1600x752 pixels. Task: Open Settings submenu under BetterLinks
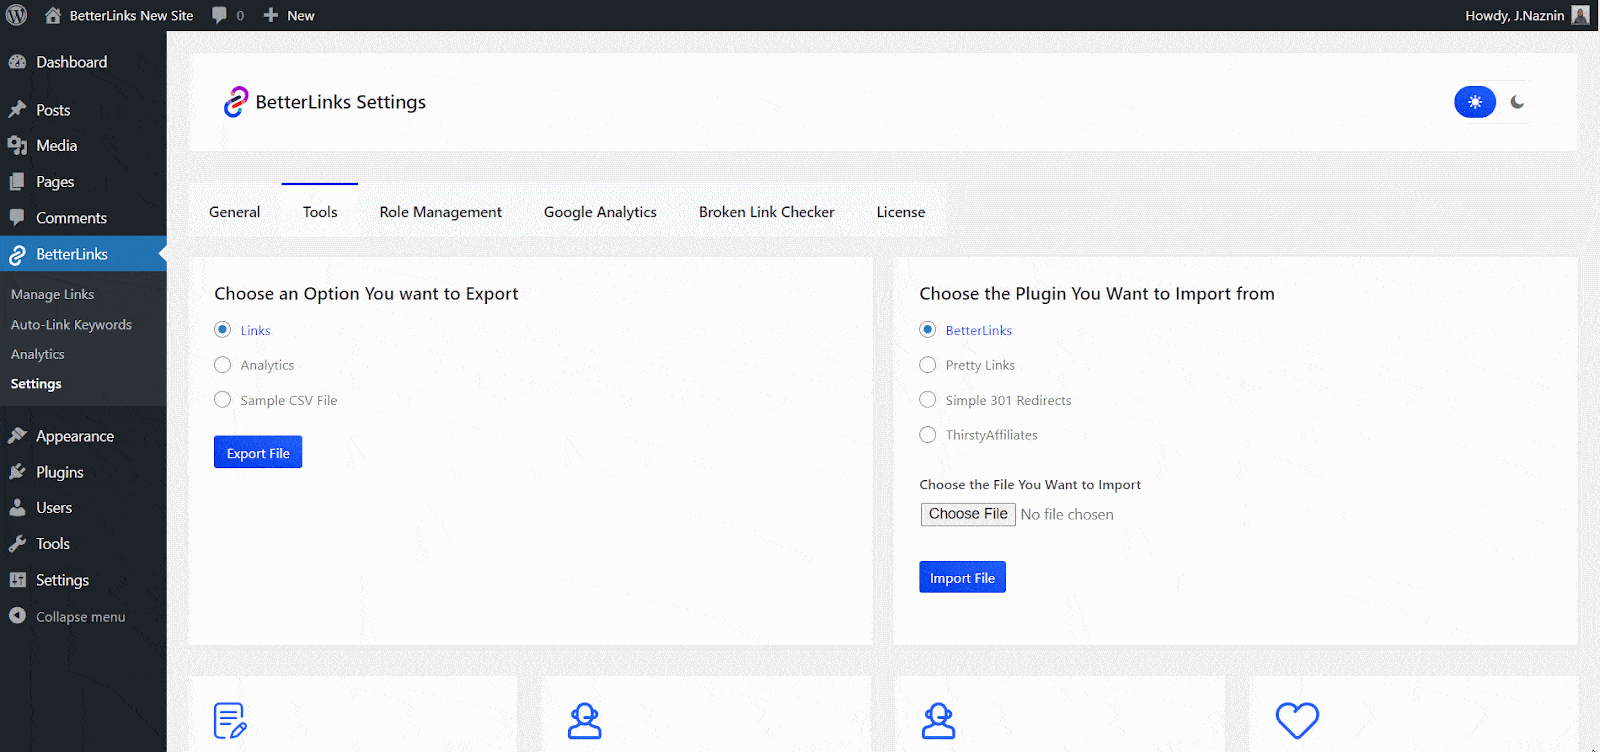click(x=36, y=384)
